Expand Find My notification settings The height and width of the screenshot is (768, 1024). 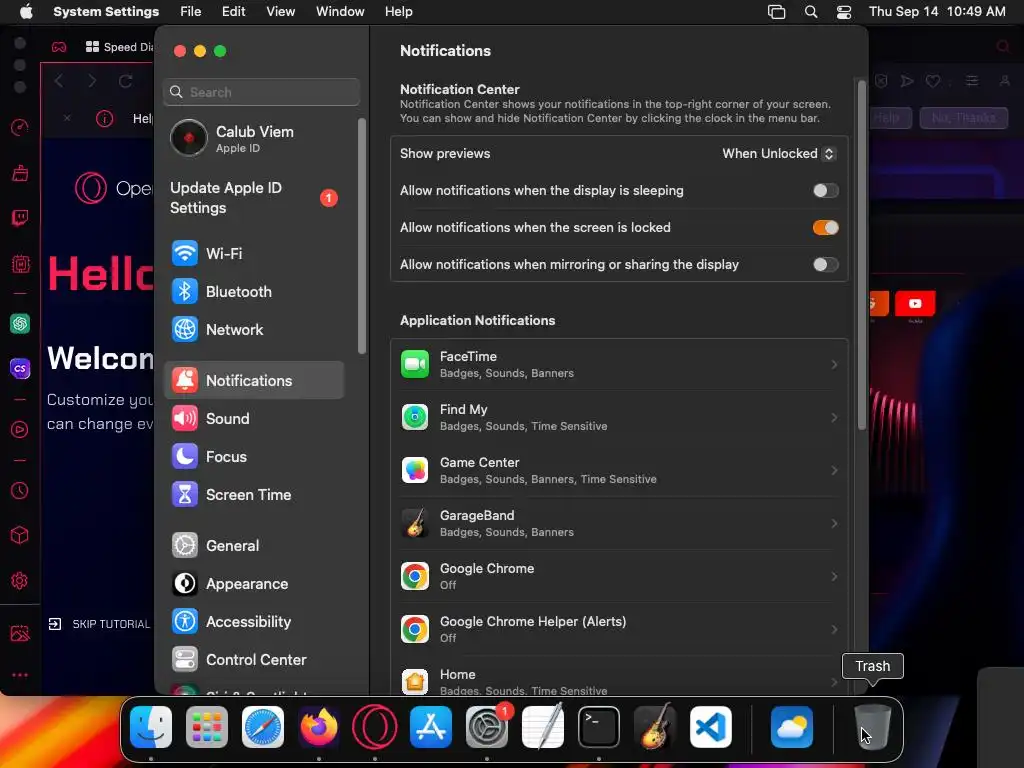coord(618,417)
